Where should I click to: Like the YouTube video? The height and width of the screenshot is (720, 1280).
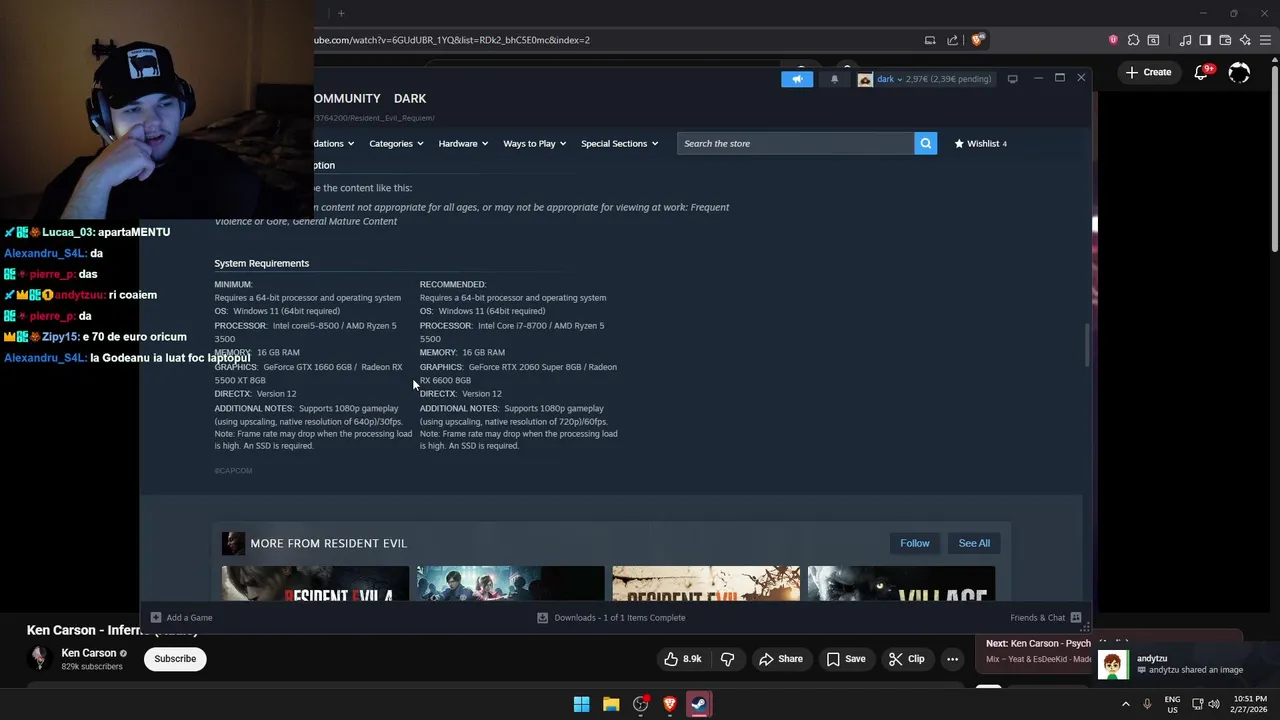(683, 659)
